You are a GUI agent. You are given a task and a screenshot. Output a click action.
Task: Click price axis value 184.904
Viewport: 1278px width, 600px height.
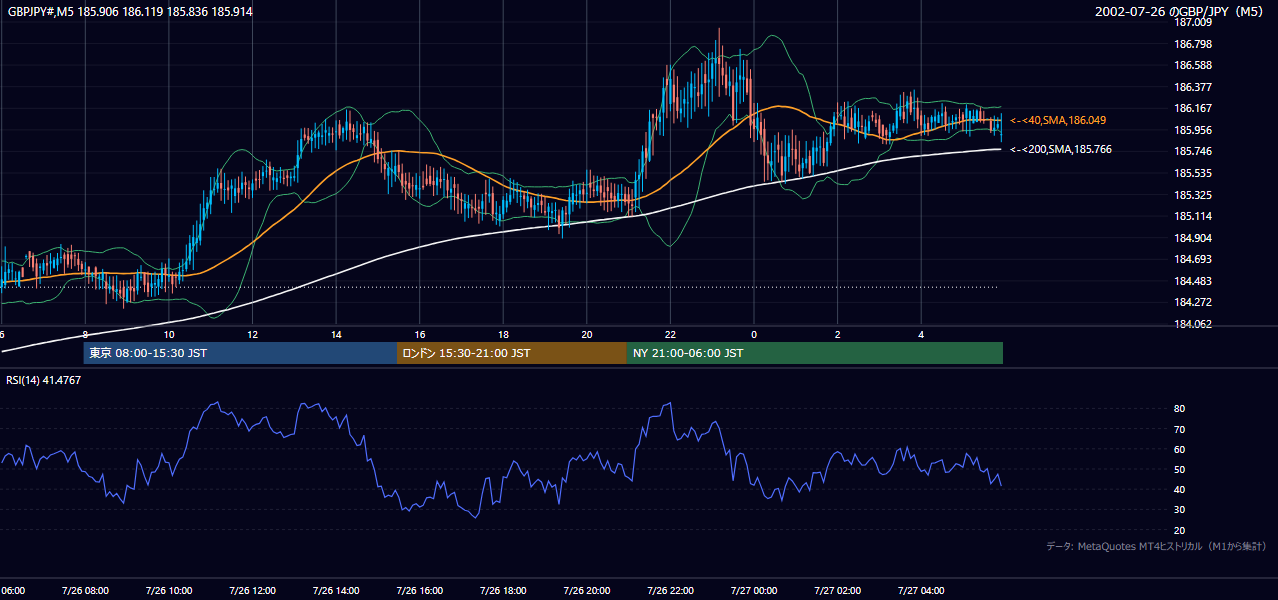tap(1194, 238)
